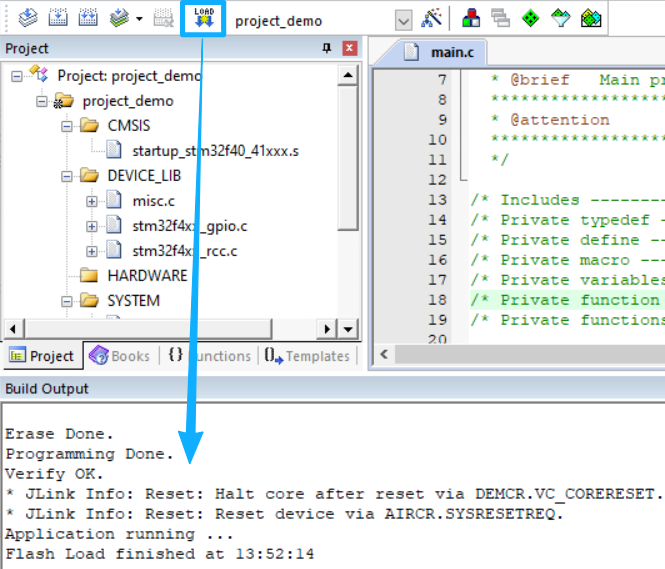Click "Erase Done." in Build Output
The width and height of the screenshot is (665, 569).
59,434
